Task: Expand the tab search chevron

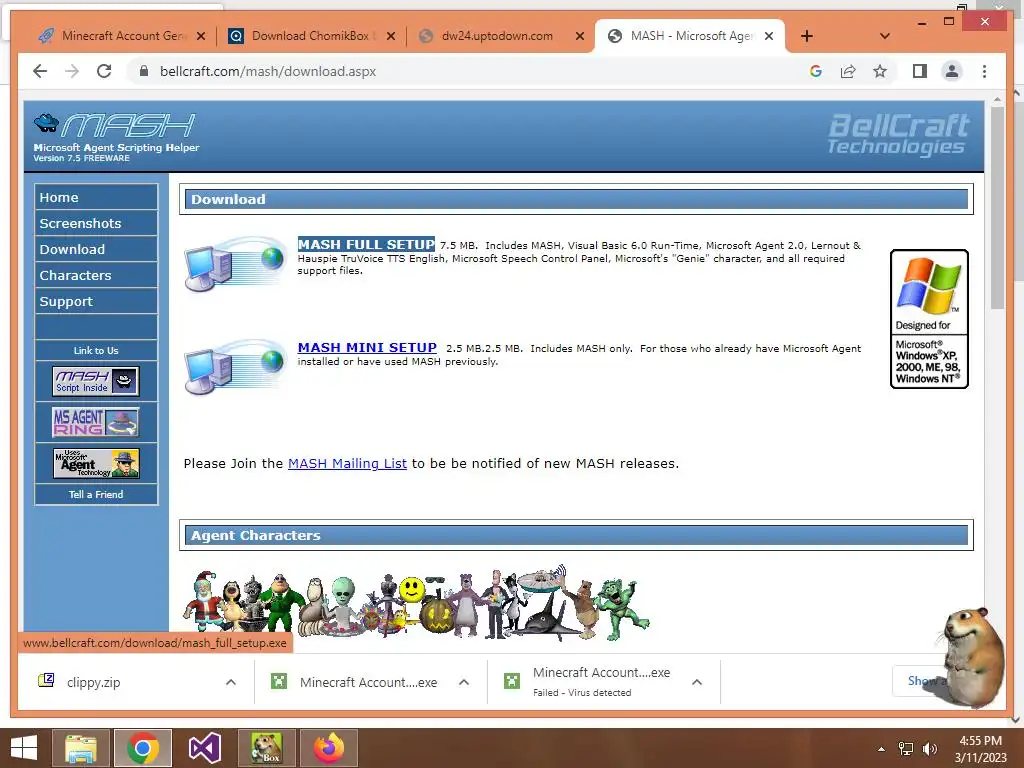Action: coord(884,36)
